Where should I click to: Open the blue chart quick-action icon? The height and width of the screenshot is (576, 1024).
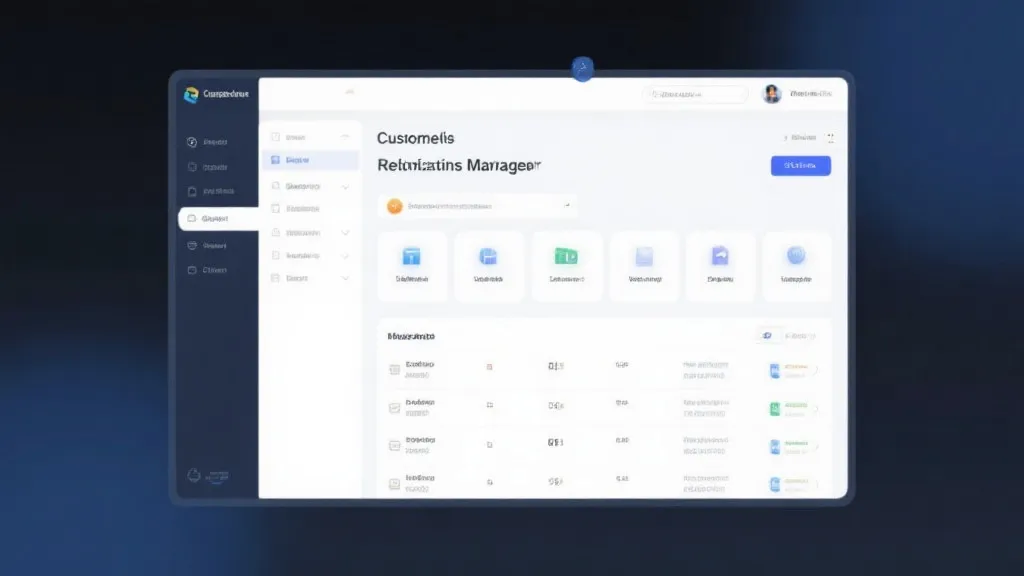(x=488, y=258)
